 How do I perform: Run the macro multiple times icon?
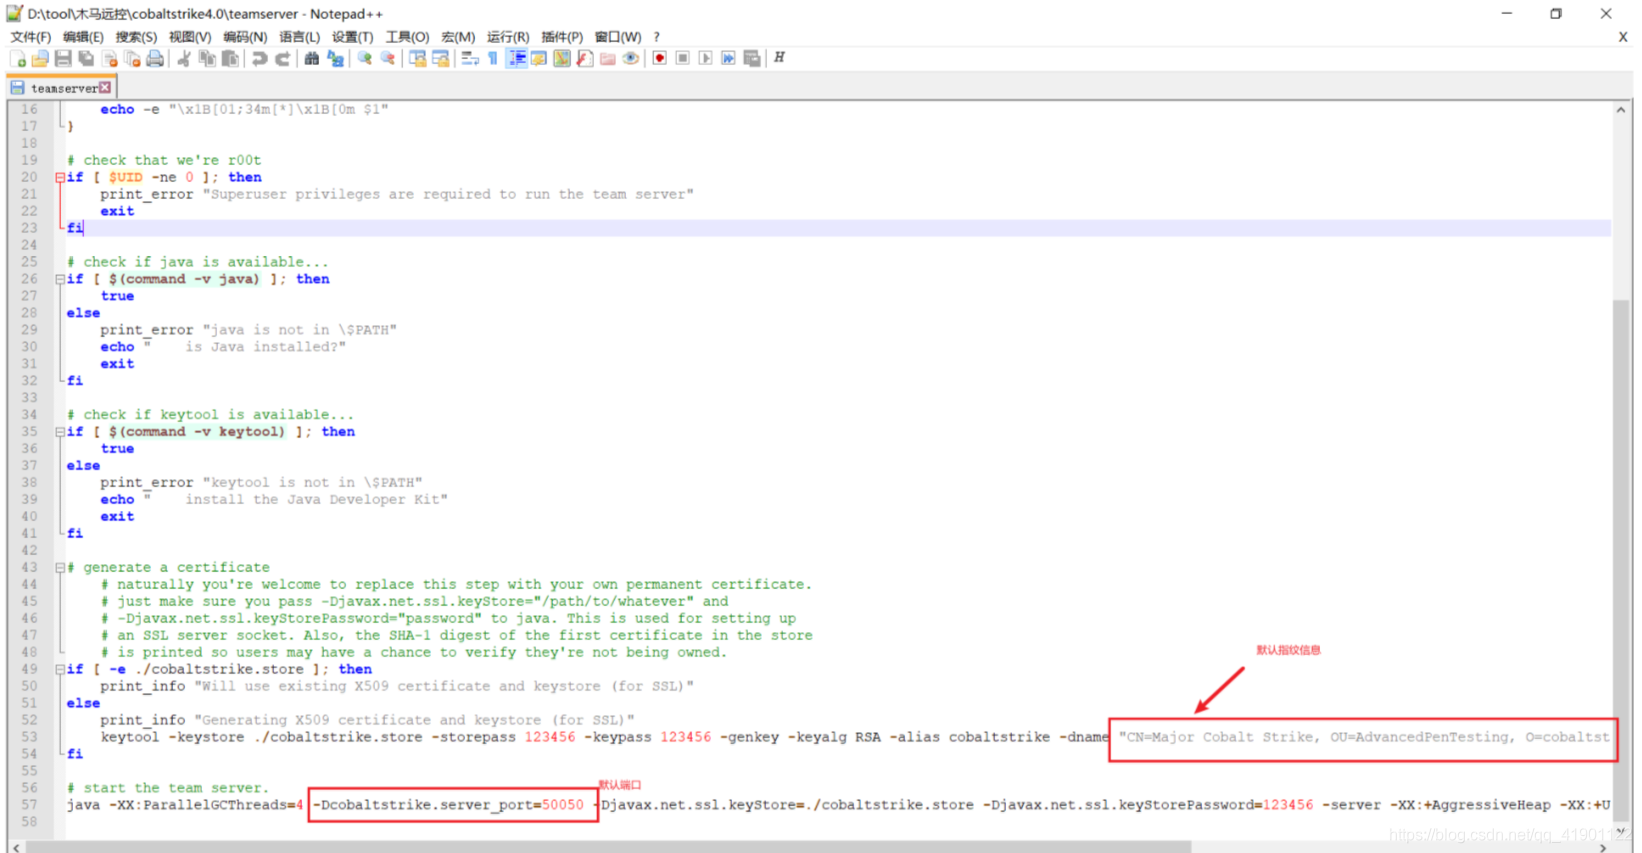tap(729, 59)
